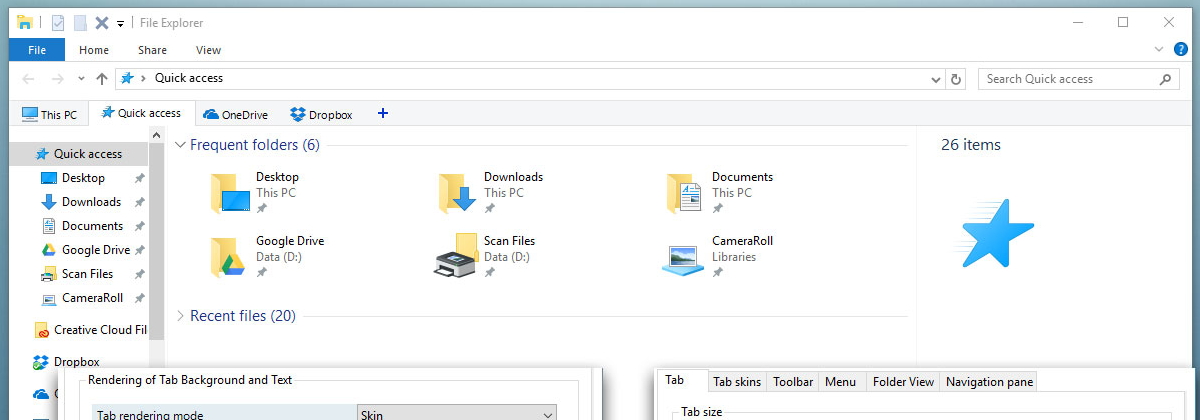Open the Desktop folder icon

click(x=230, y=193)
